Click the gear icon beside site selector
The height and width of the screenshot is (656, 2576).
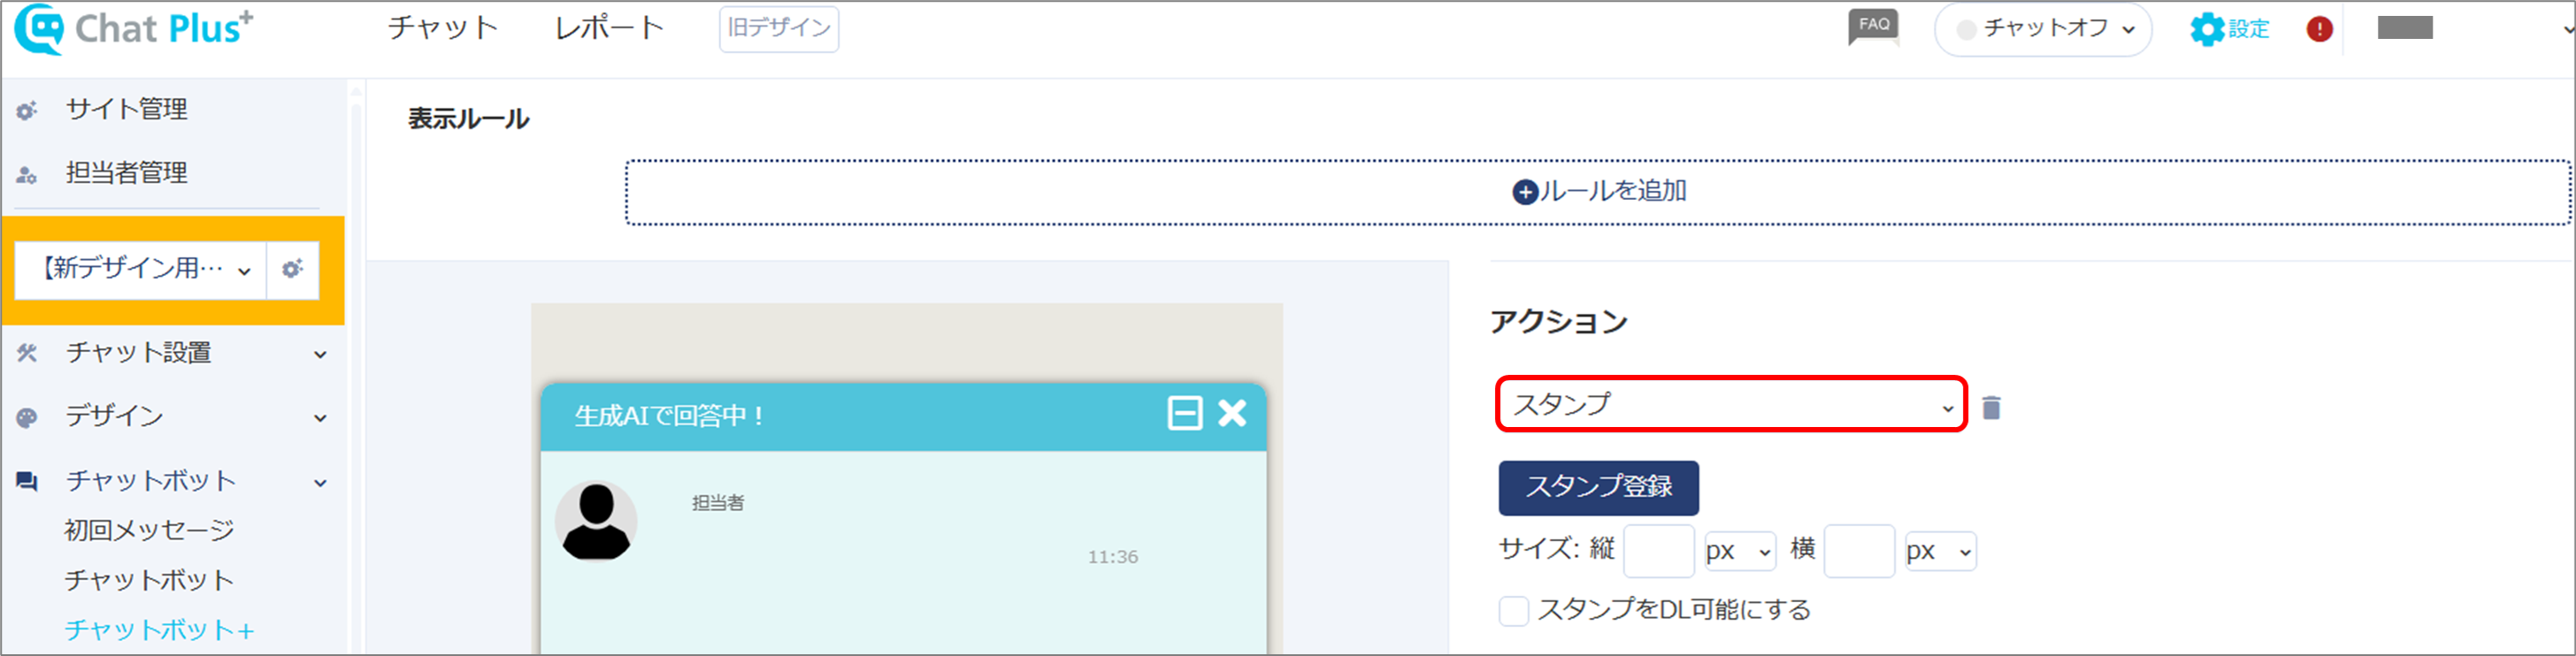292,269
